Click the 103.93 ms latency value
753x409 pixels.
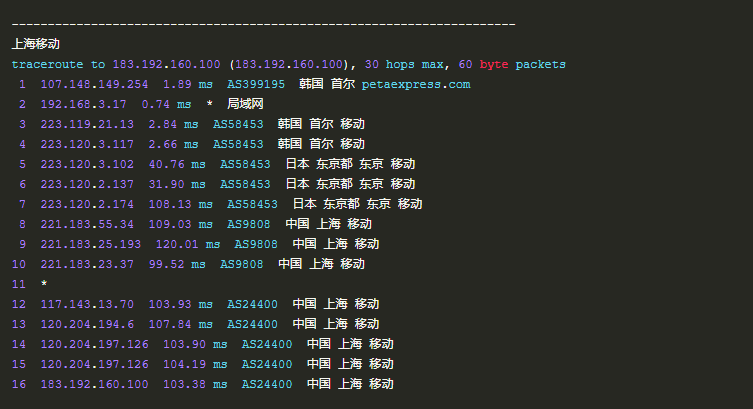181,304
